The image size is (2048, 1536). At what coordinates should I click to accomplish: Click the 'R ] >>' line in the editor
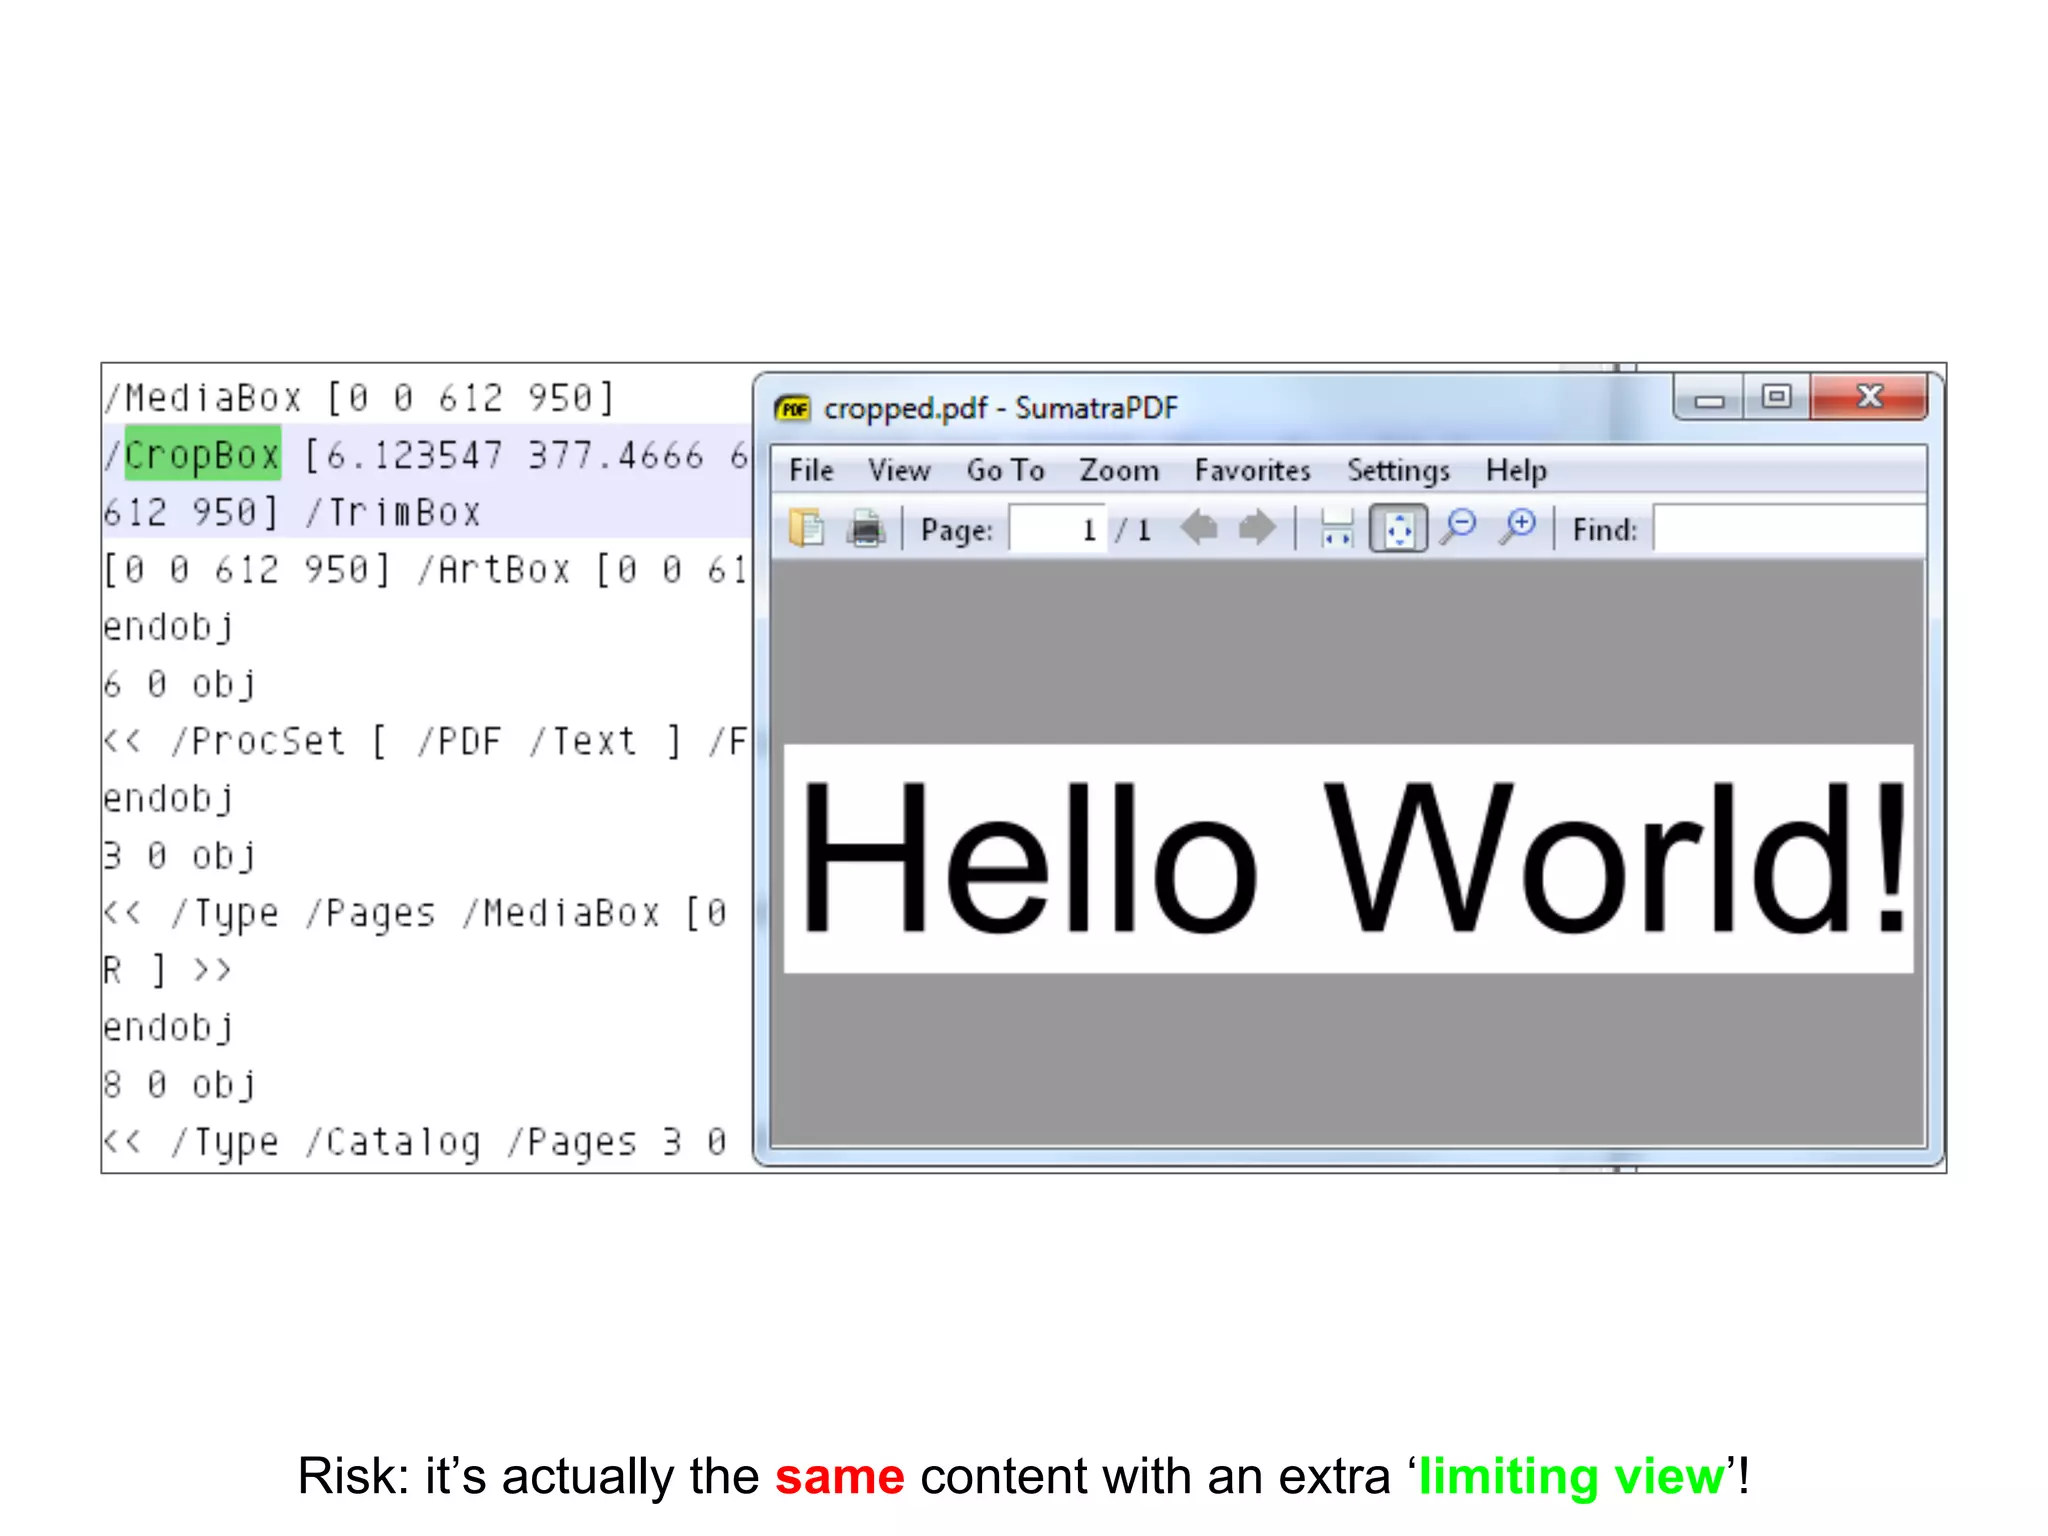click(x=167, y=969)
